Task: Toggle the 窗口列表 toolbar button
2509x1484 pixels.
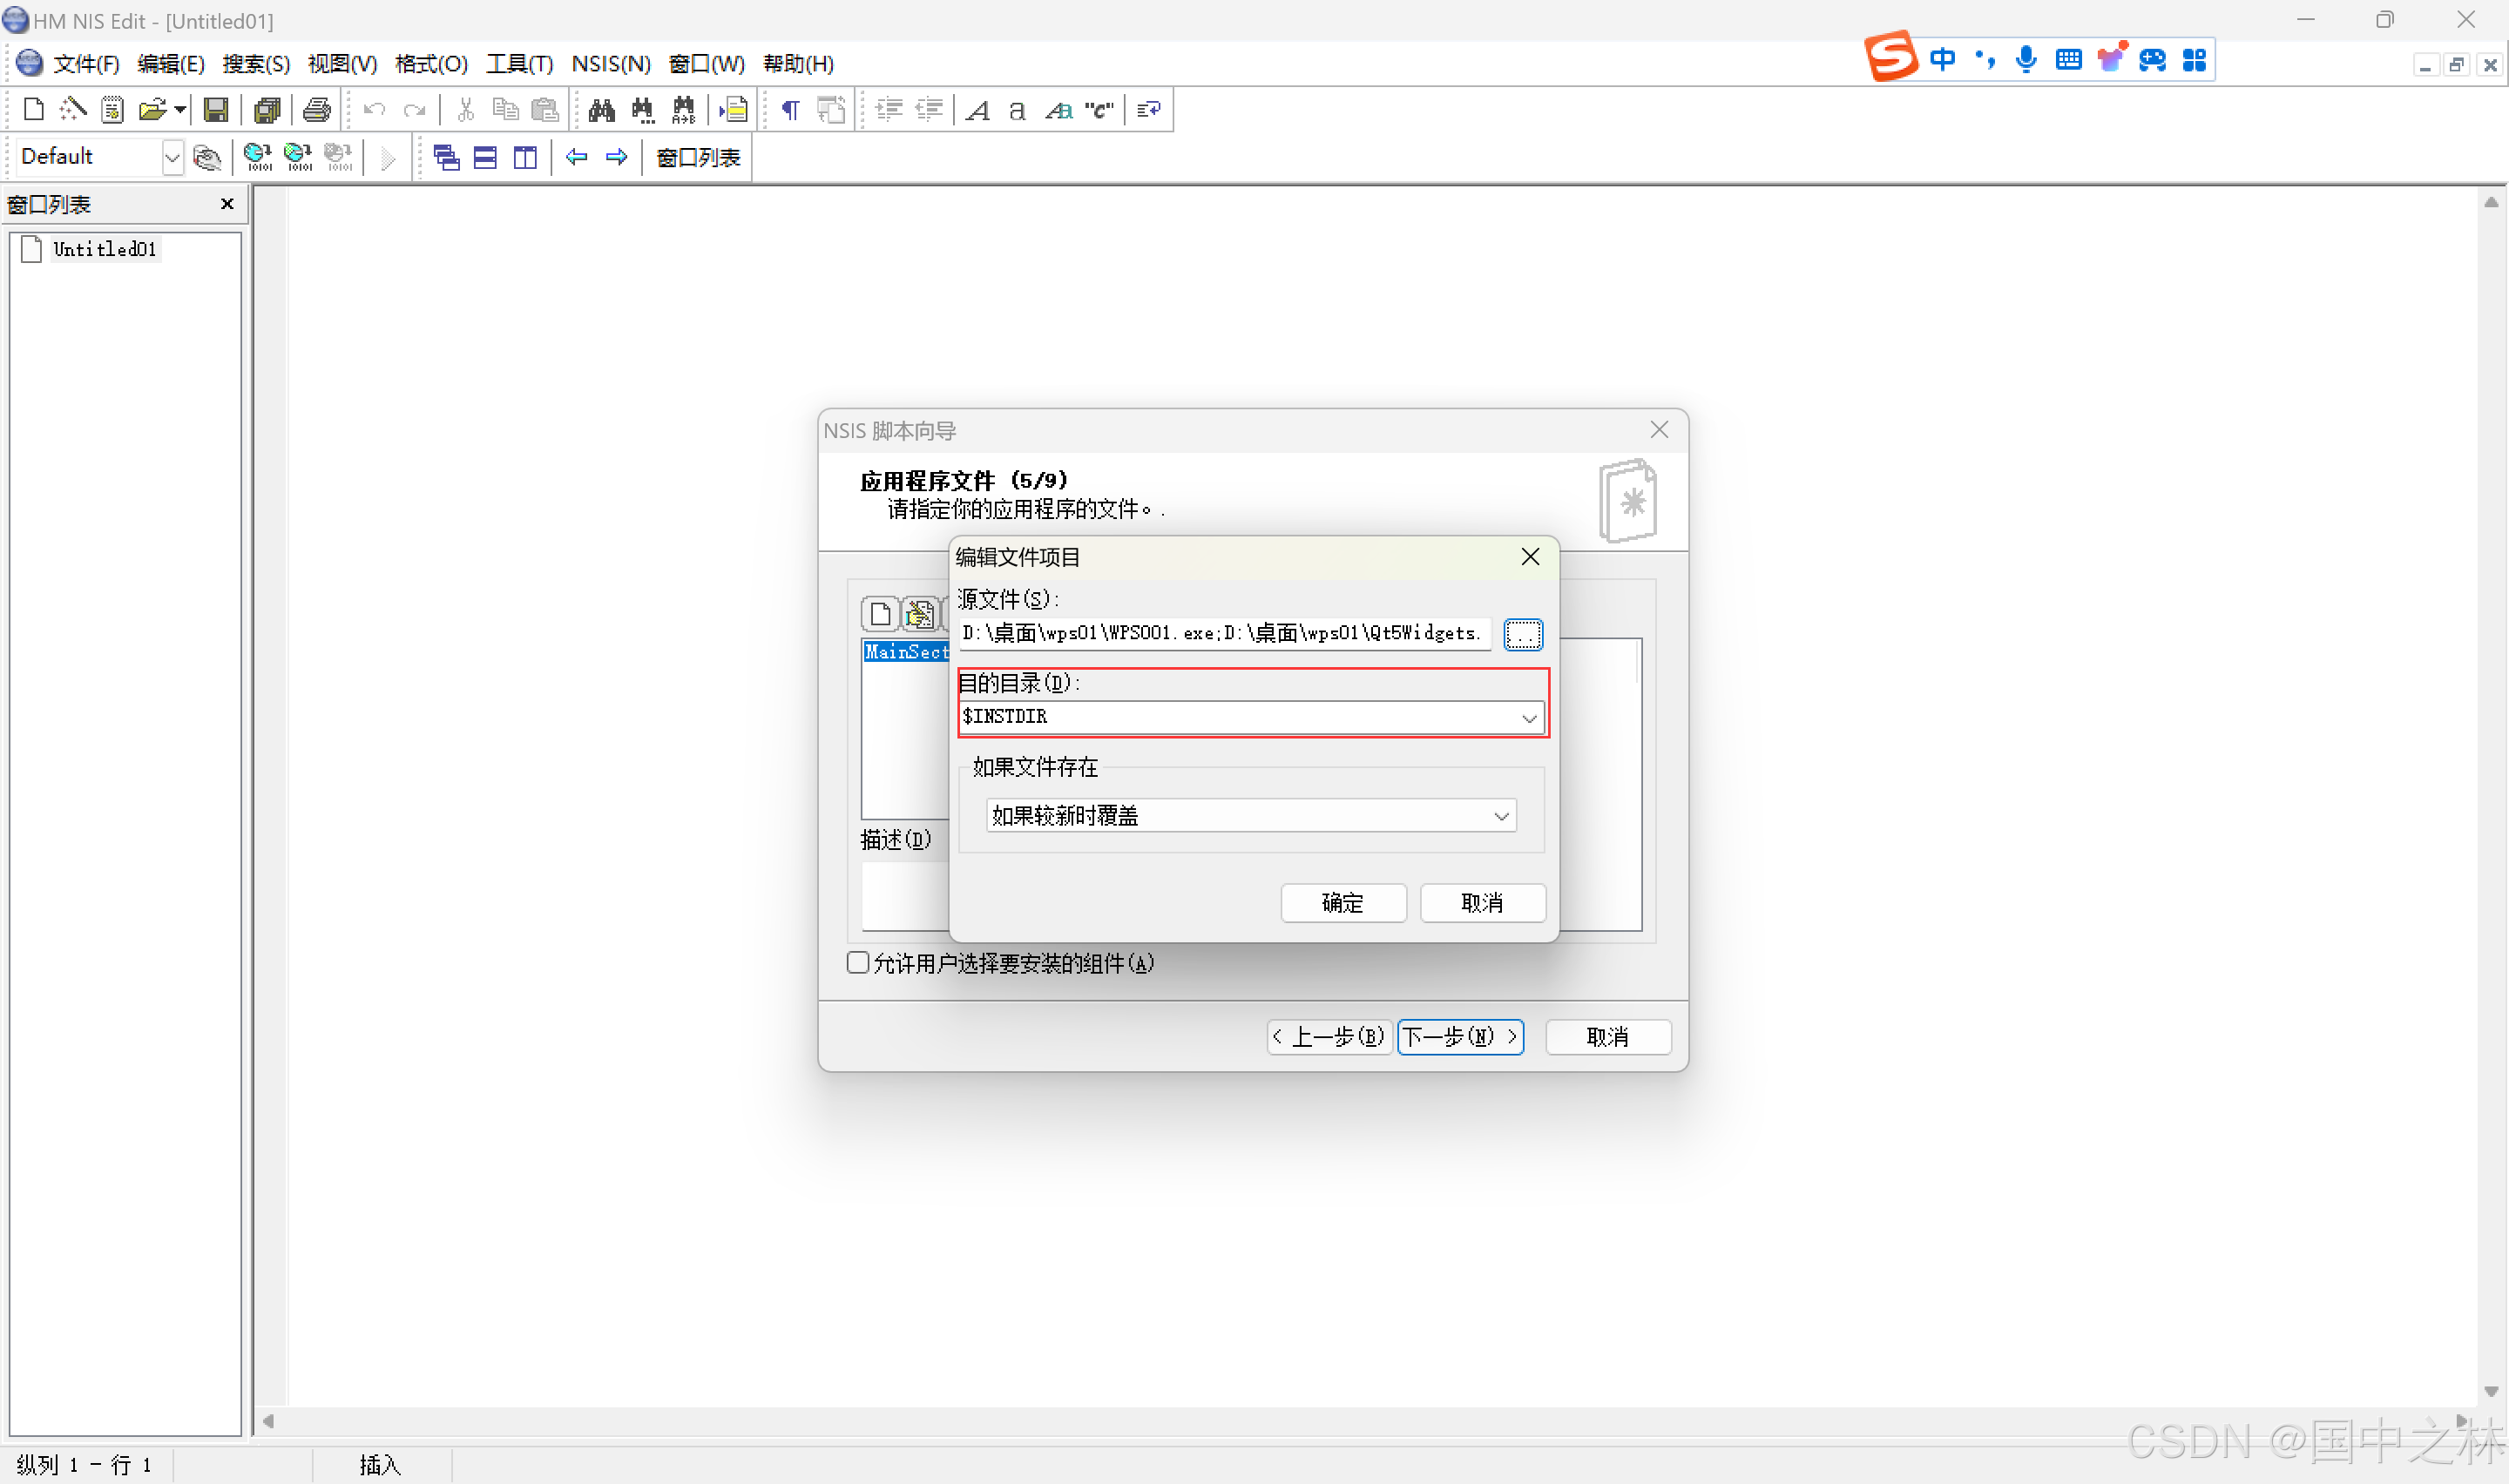Action: coord(698,157)
